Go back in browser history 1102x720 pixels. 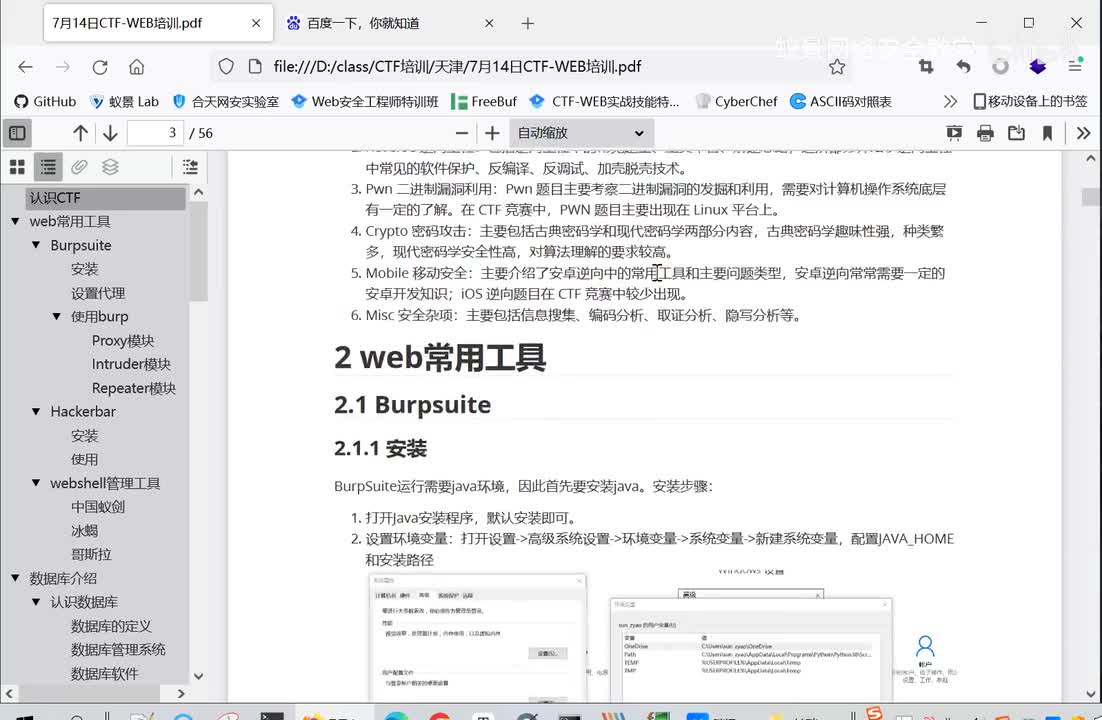pos(25,67)
